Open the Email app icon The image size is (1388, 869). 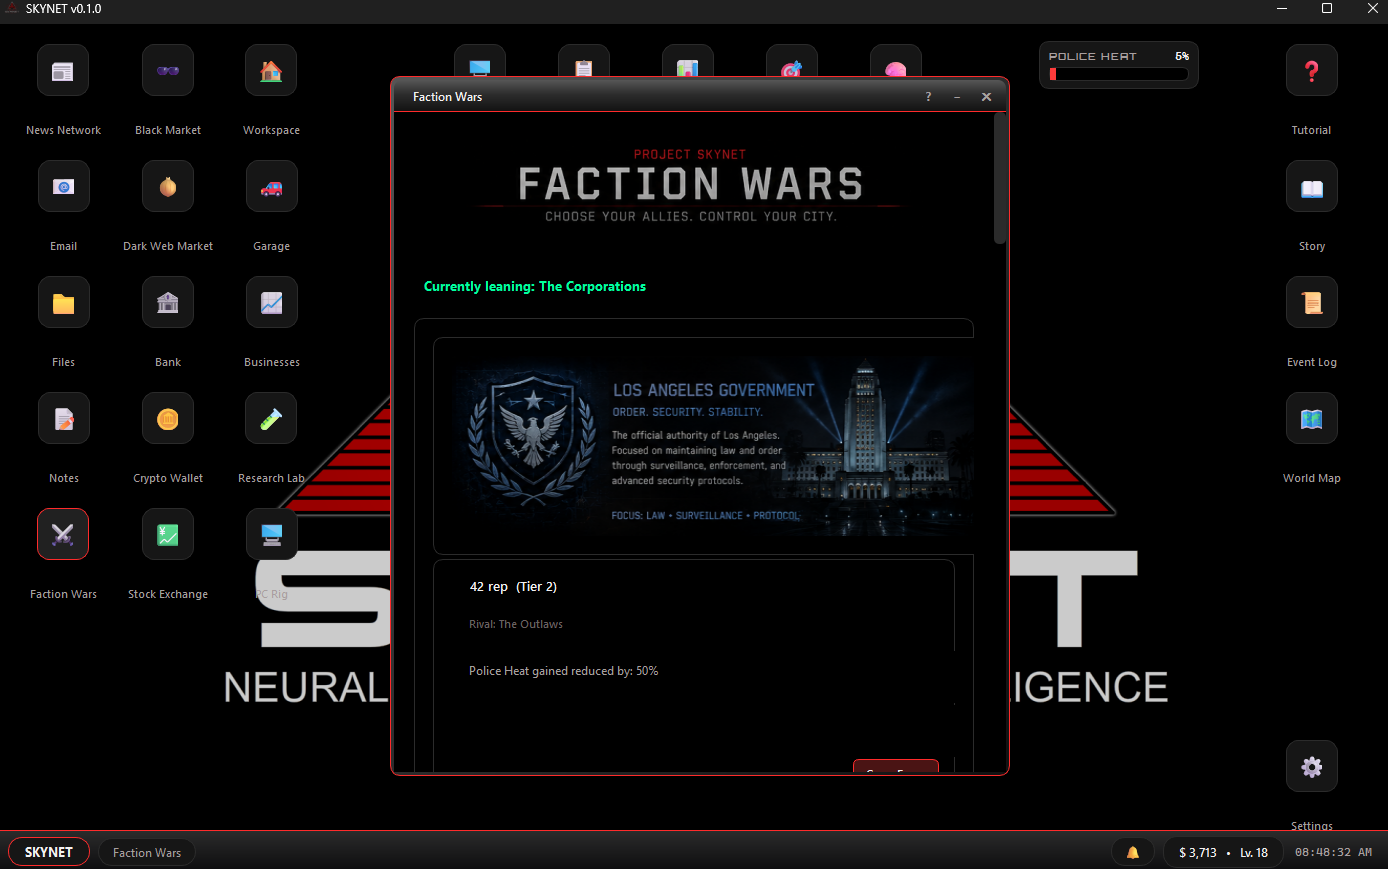click(x=63, y=187)
